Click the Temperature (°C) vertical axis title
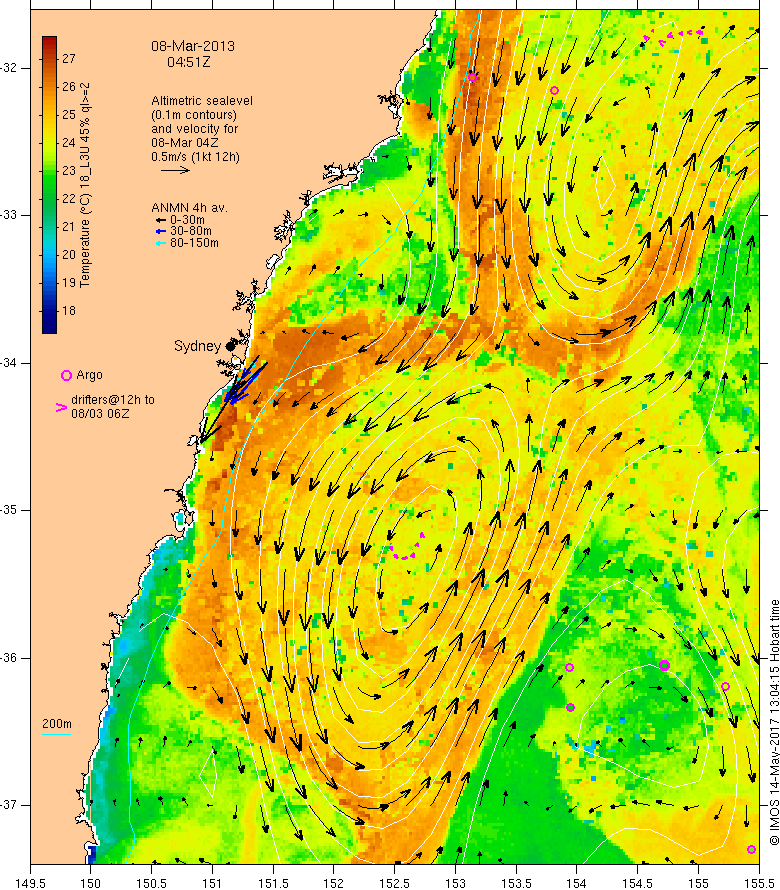Image resolution: width=780 pixels, height=890 pixels. tap(85, 185)
